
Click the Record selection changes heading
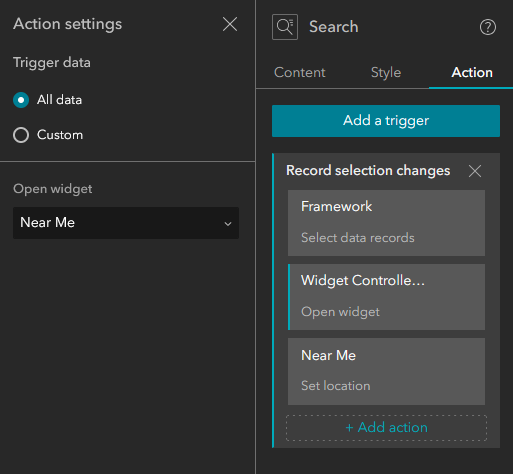pyautogui.click(x=368, y=171)
